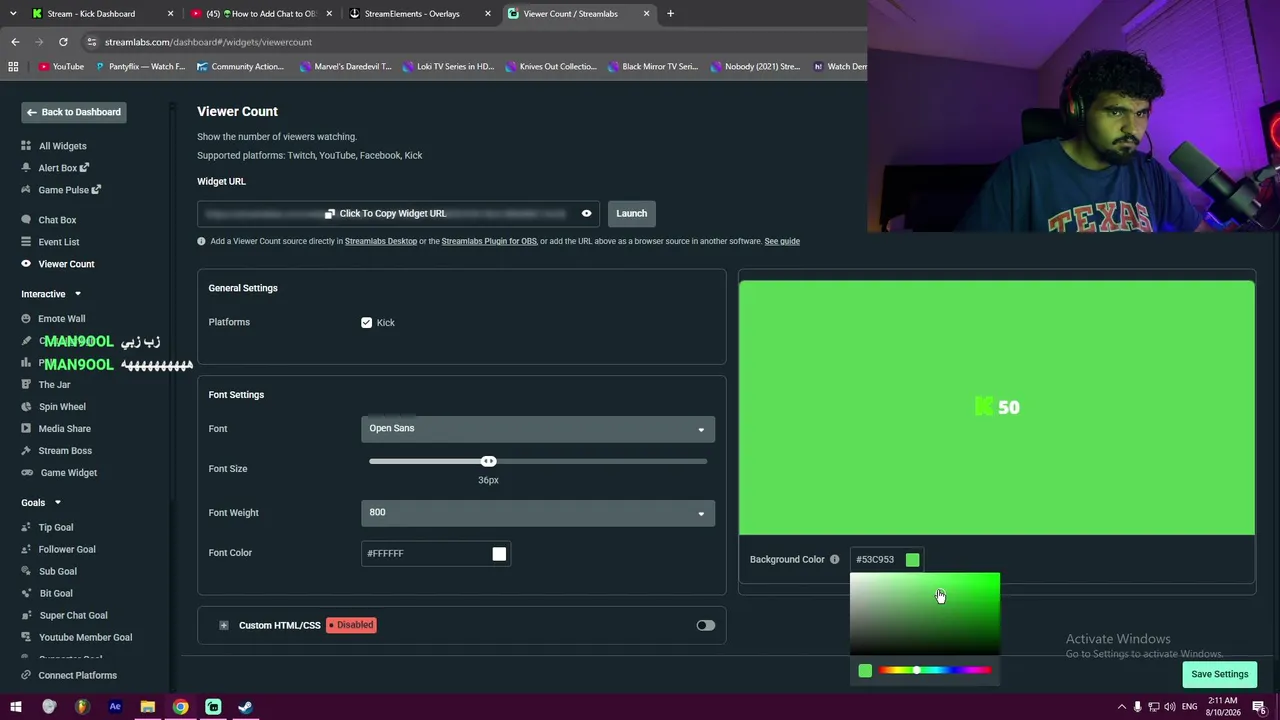Open All Widgets from the sidebar

click(62, 146)
